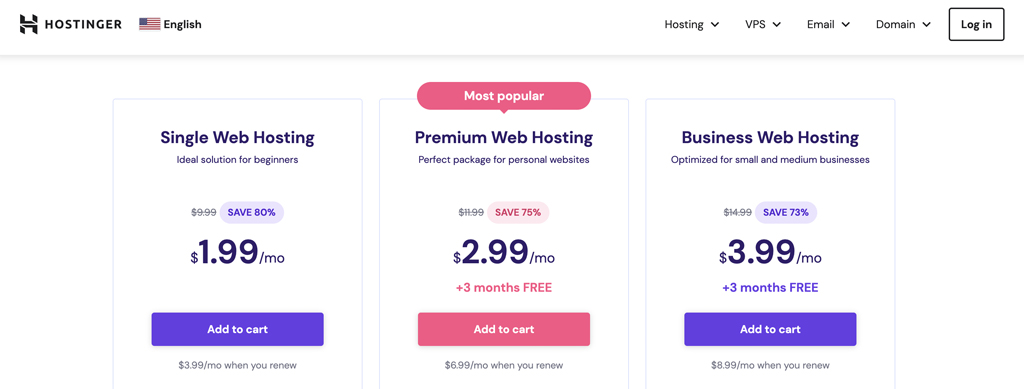Add Single Web Hosting to cart
The height and width of the screenshot is (389, 1024).
coord(238,330)
